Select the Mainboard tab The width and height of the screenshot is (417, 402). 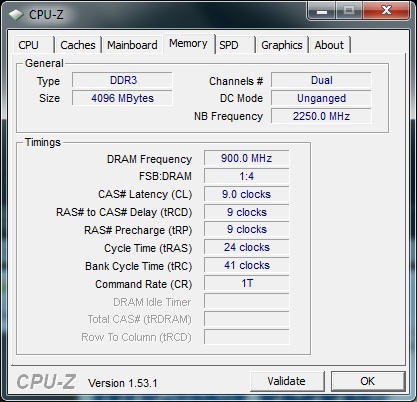pos(132,45)
